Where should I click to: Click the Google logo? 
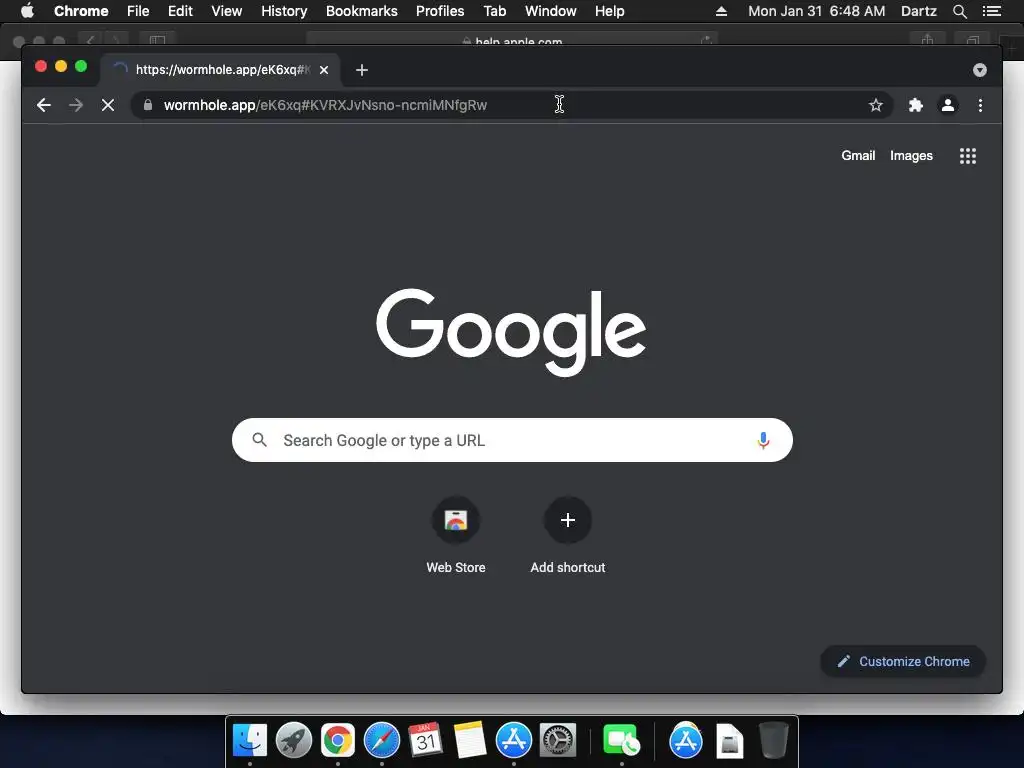coord(511,332)
